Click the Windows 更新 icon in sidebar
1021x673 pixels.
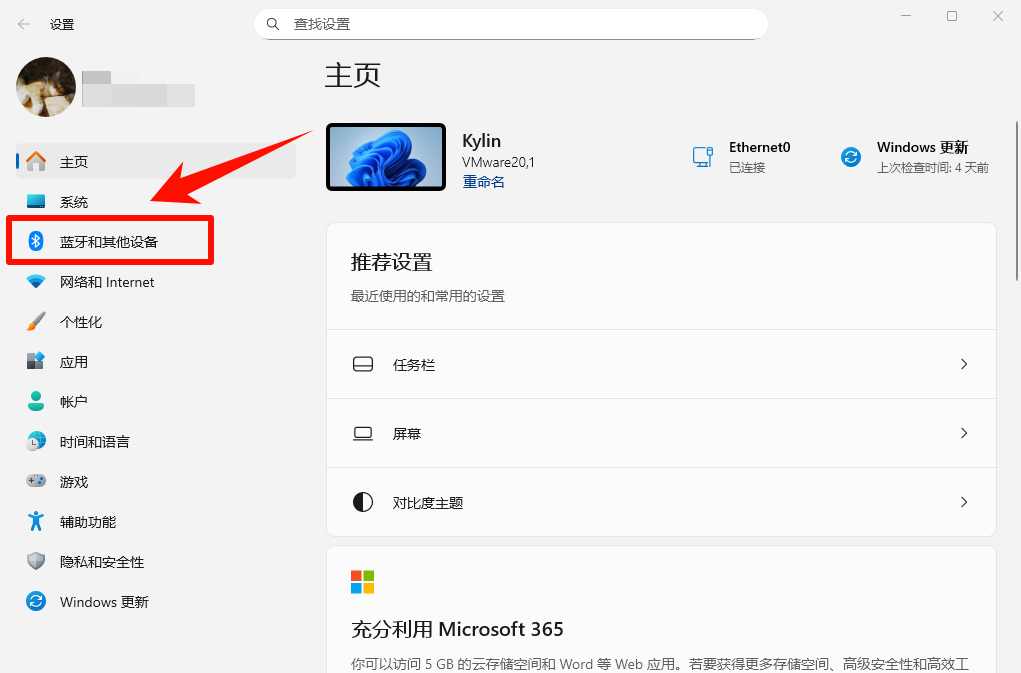pyautogui.click(x=36, y=601)
